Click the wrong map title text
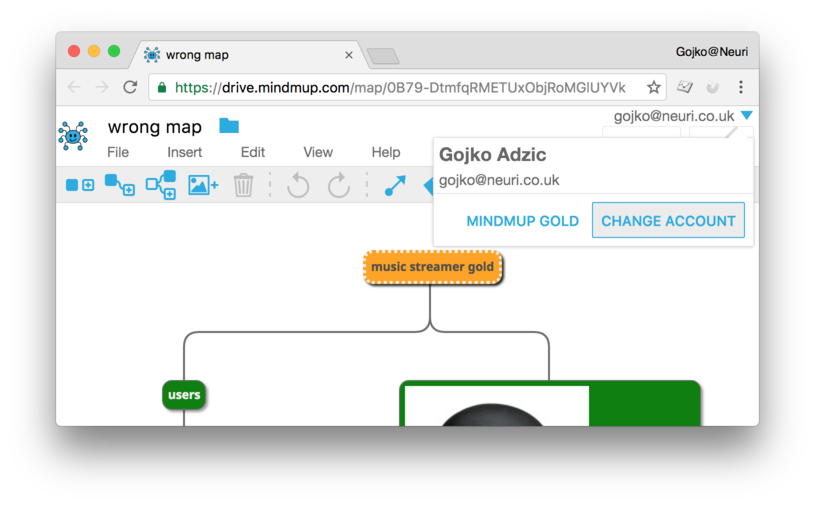The image size is (815, 506). 155,127
